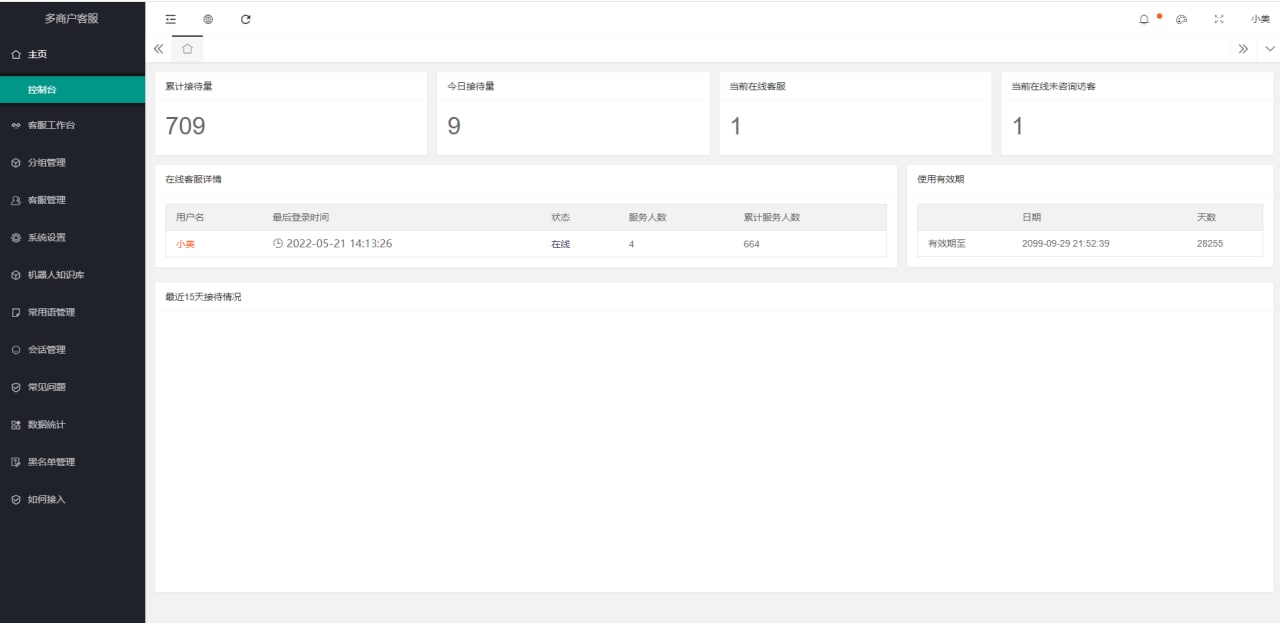Select the home tab icon
1280x623 pixels.
(187, 48)
